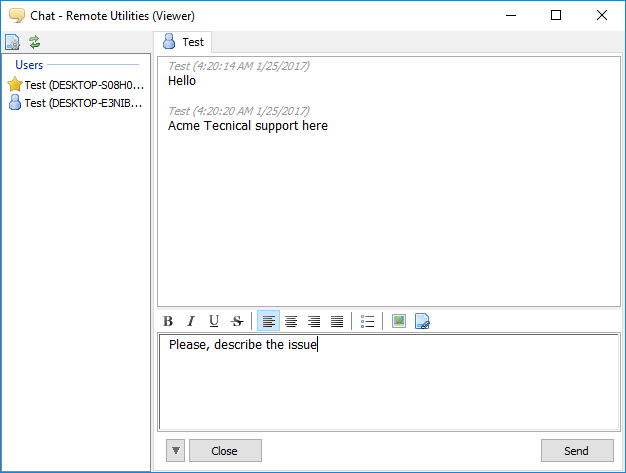Image resolution: width=626 pixels, height=473 pixels.
Task: Click the document with pen icon
Action: click(x=422, y=321)
